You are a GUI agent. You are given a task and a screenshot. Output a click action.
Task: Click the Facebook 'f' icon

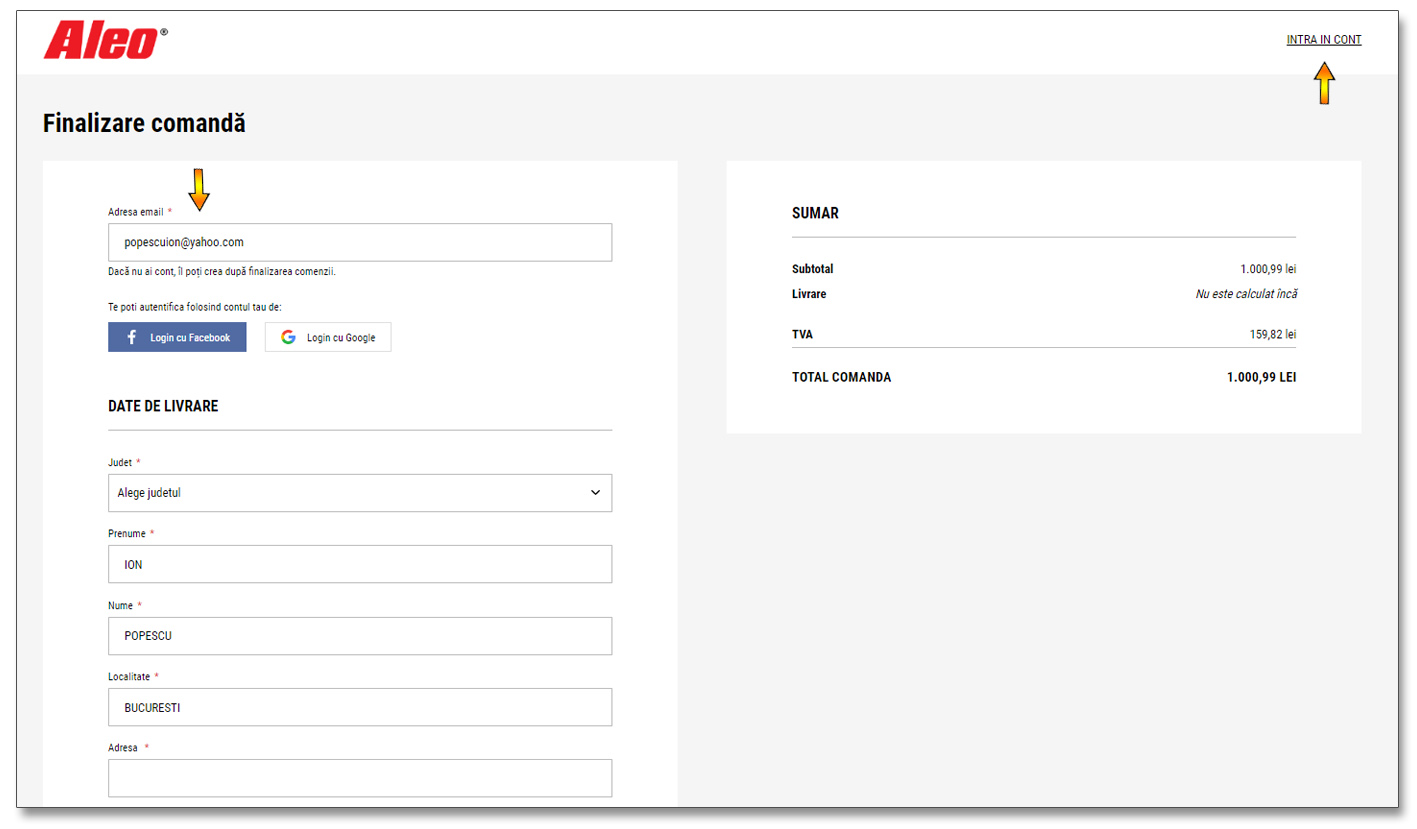131,338
